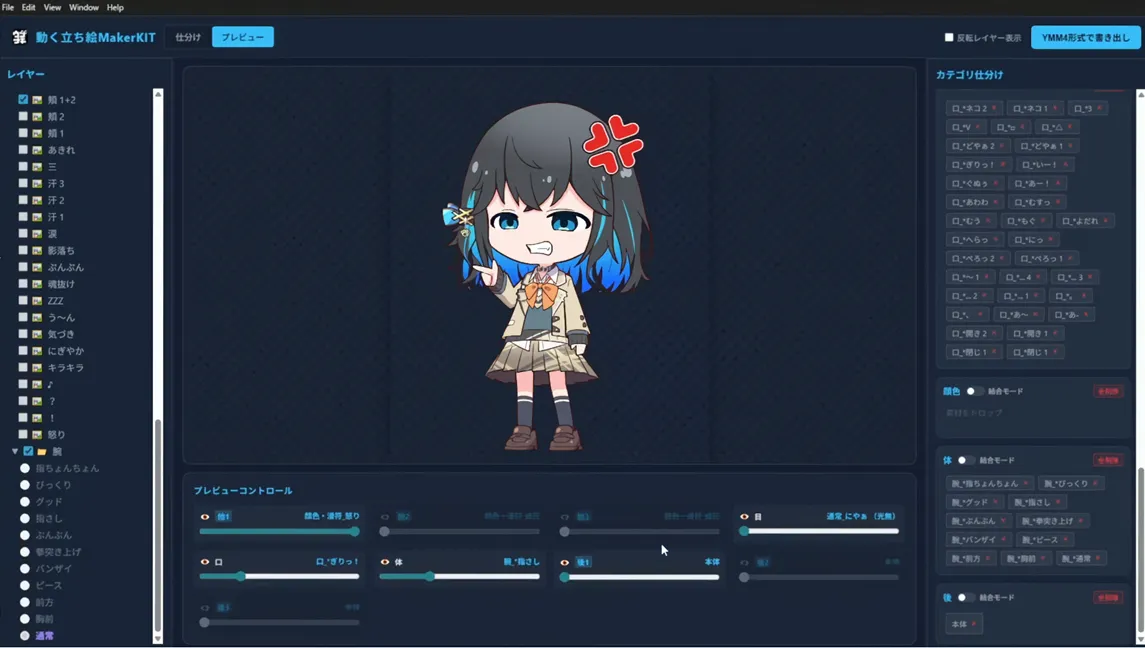The image size is (1145, 648).
Task: Open the Edit menu
Action: [28, 7]
